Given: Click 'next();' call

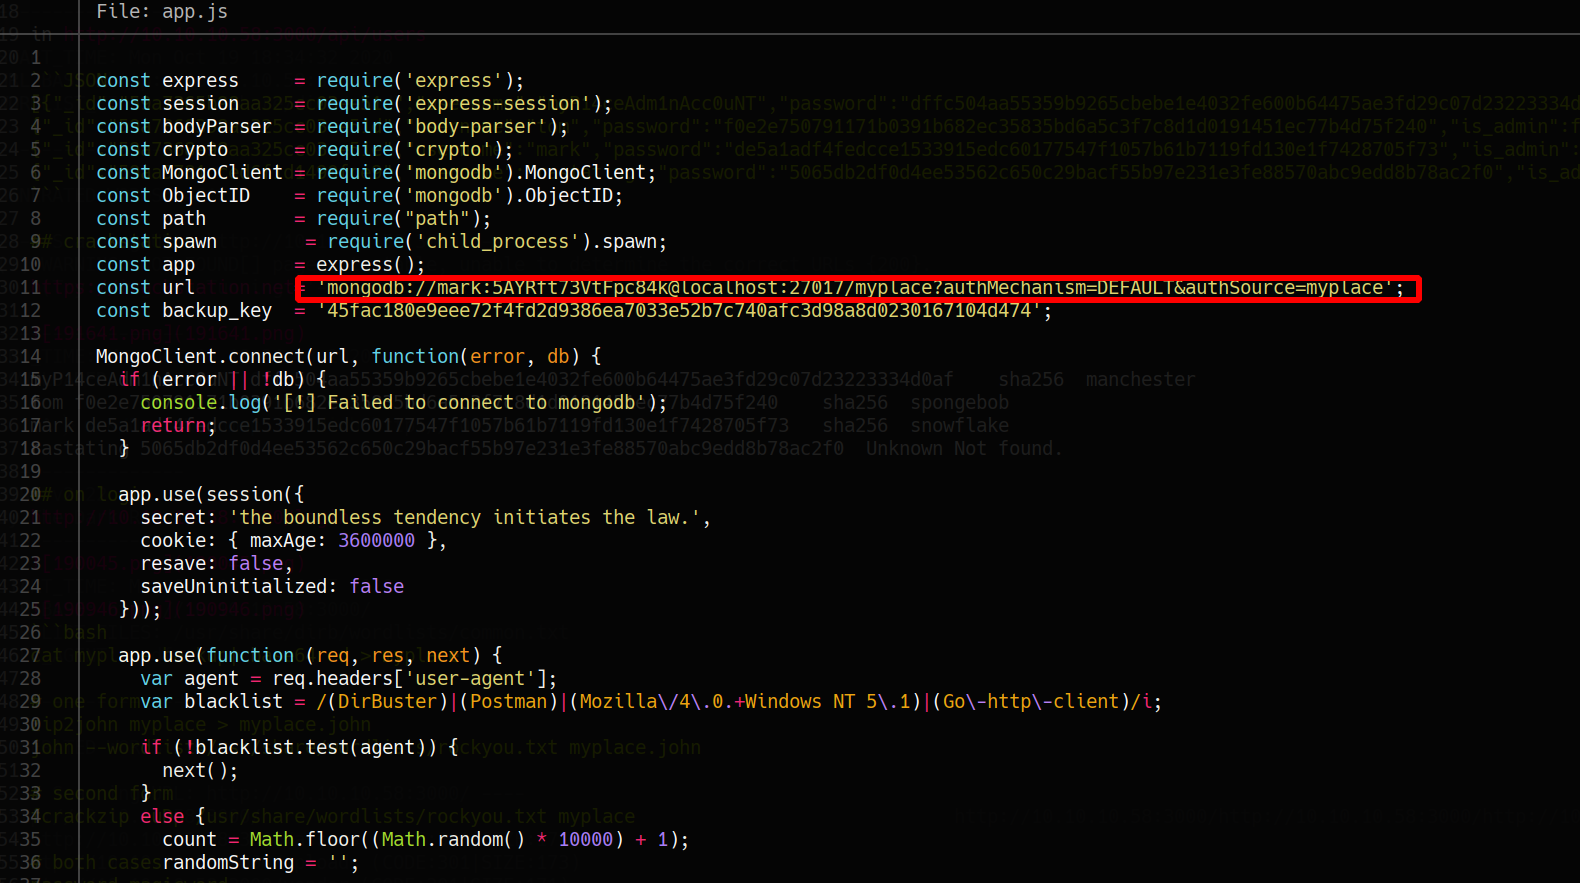Looking at the screenshot, I should (200, 771).
